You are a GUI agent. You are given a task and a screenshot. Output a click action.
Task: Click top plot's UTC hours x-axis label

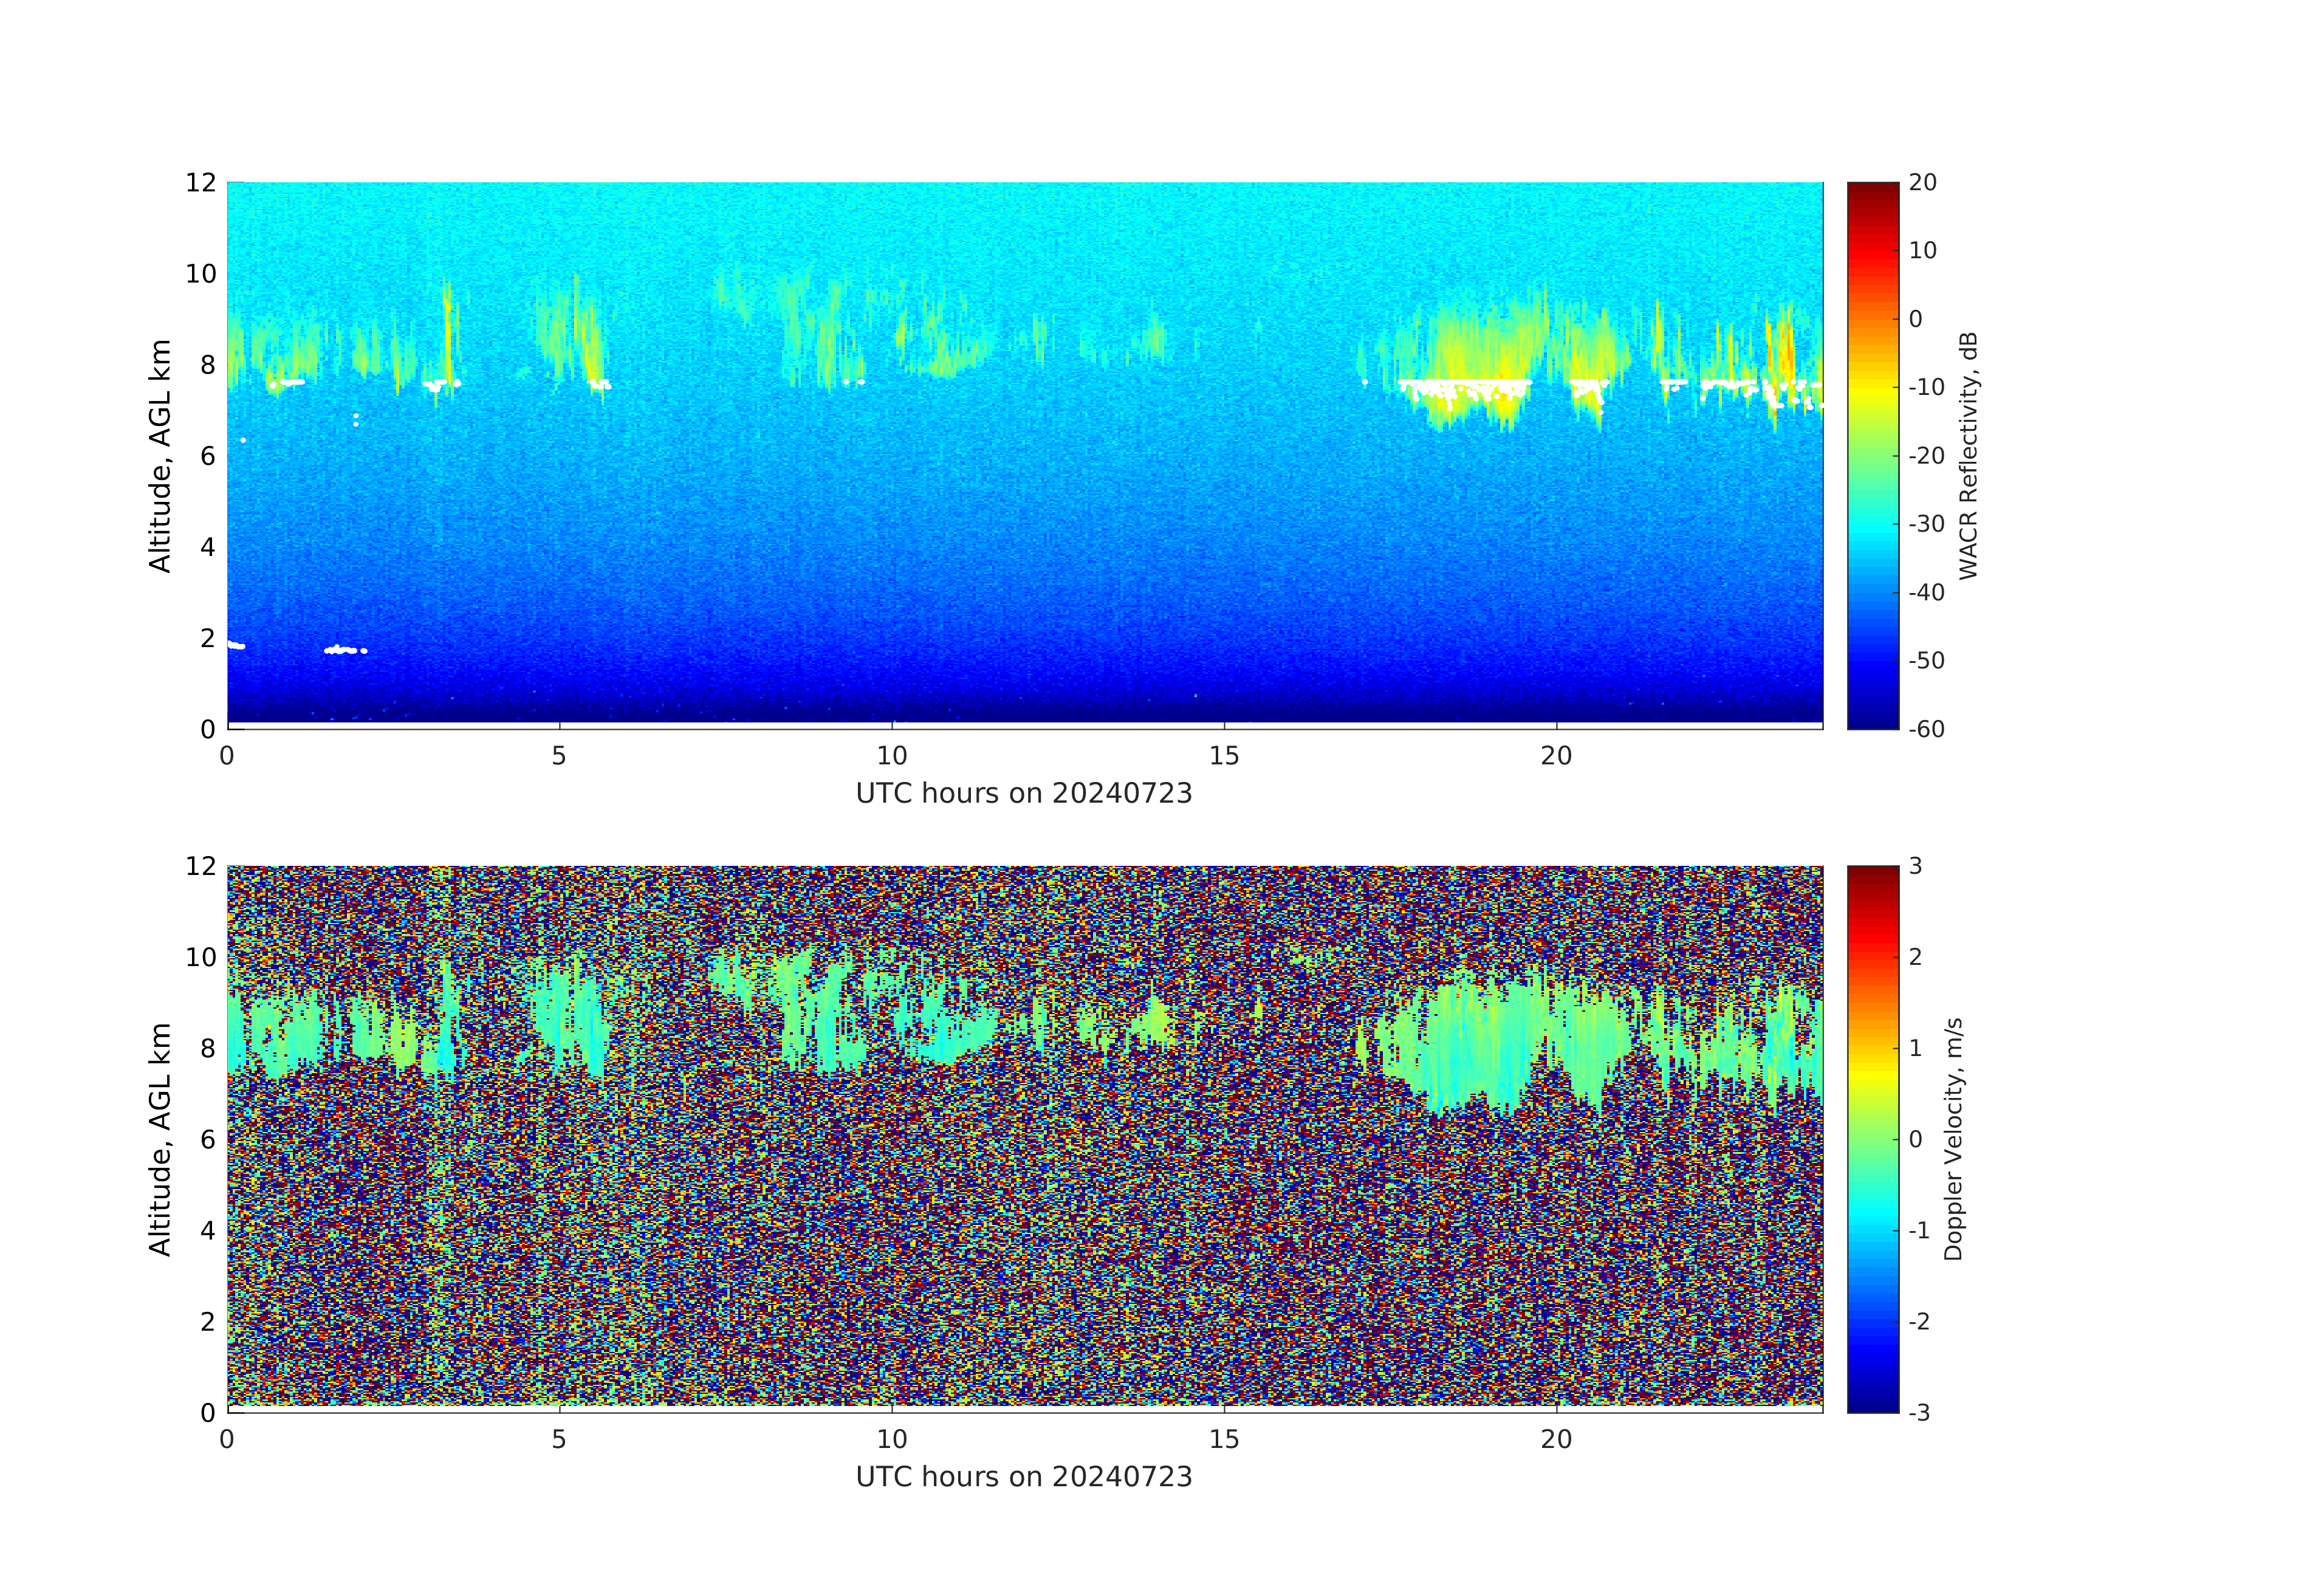click(x=1023, y=794)
